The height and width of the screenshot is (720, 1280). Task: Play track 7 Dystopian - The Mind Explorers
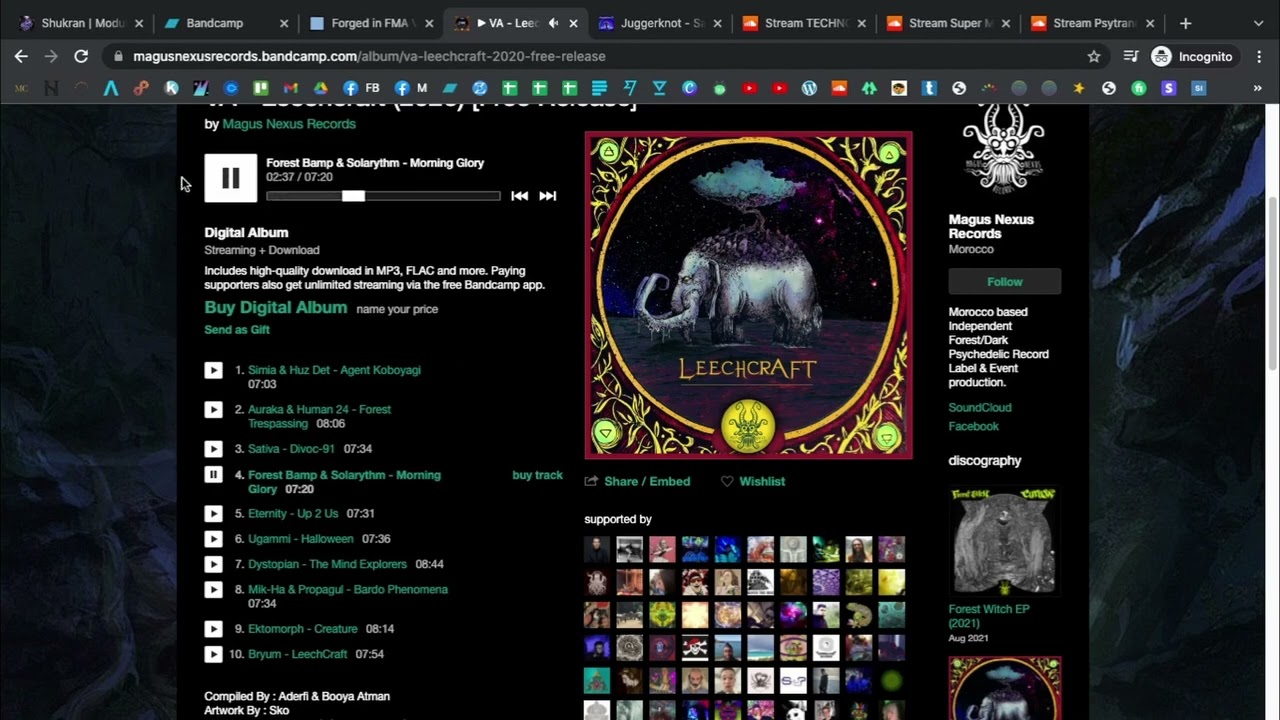click(x=213, y=564)
